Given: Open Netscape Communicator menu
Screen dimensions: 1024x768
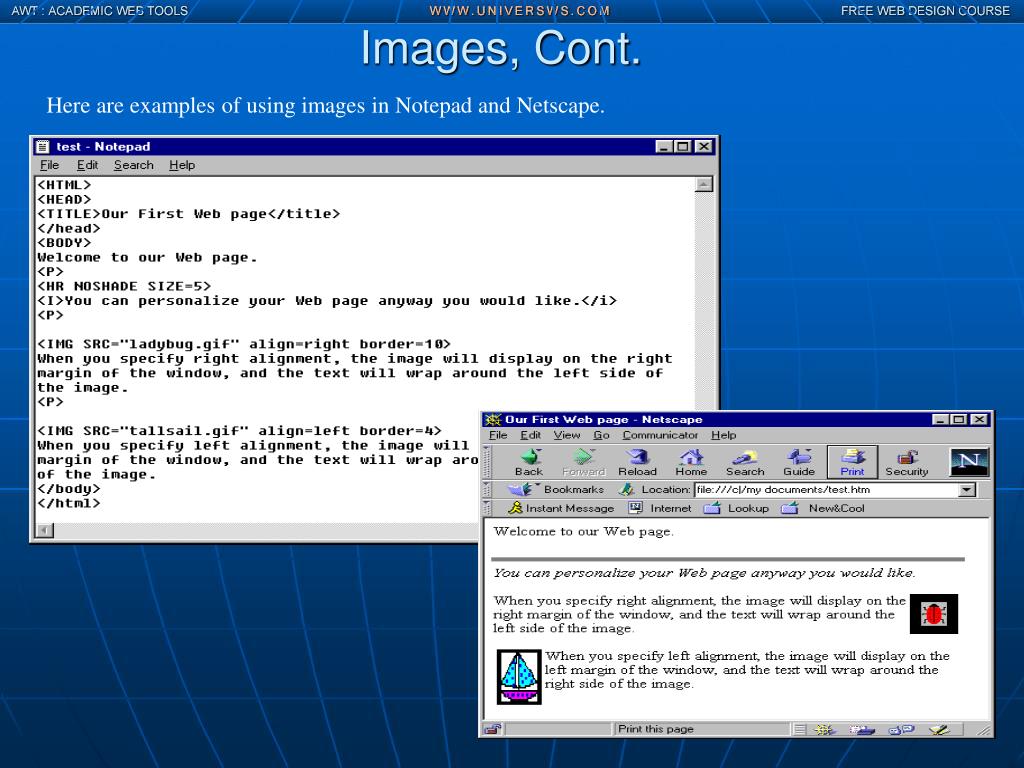Looking at the screenshot, I should pyautogui.click(x=660, y=435).
